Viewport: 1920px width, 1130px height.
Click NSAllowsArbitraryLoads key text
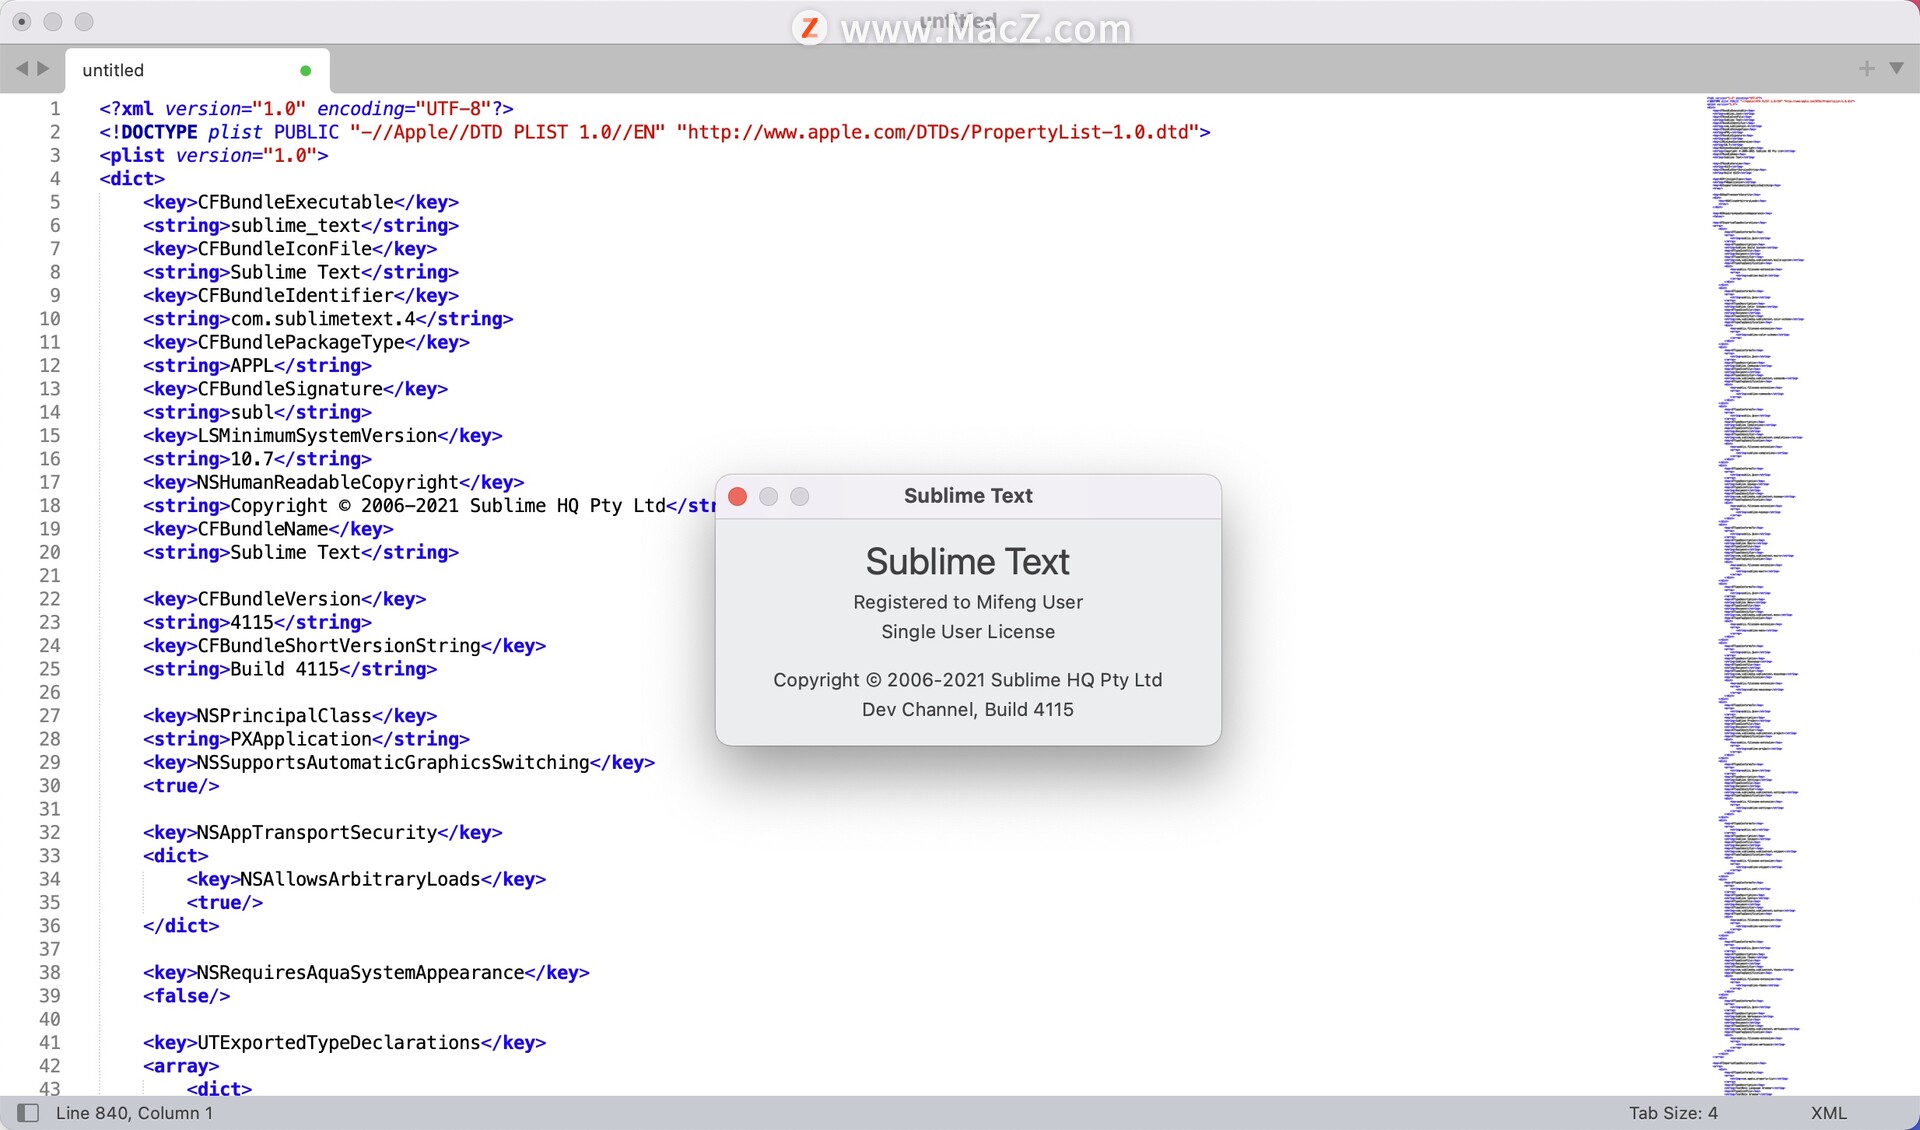point(360,879)
